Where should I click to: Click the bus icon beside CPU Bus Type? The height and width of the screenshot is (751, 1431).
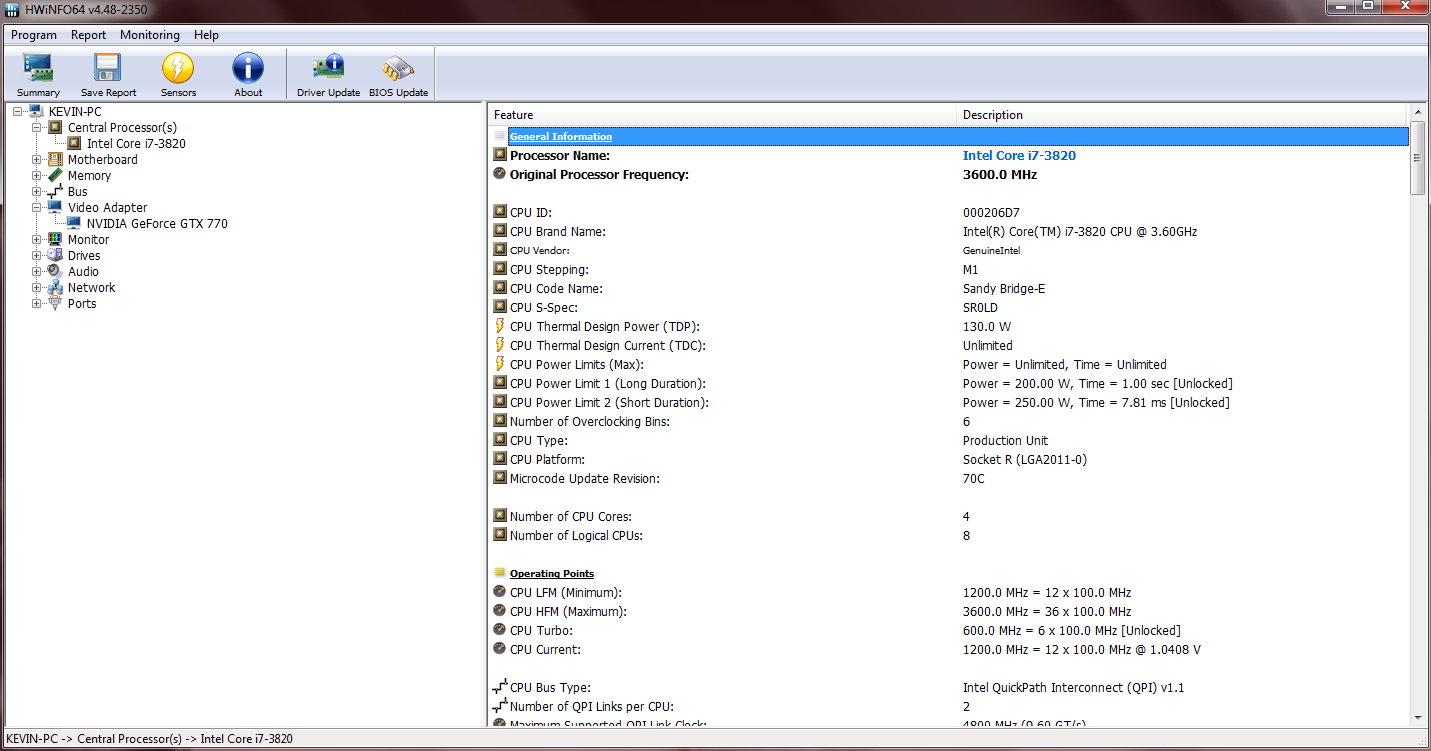500,687
